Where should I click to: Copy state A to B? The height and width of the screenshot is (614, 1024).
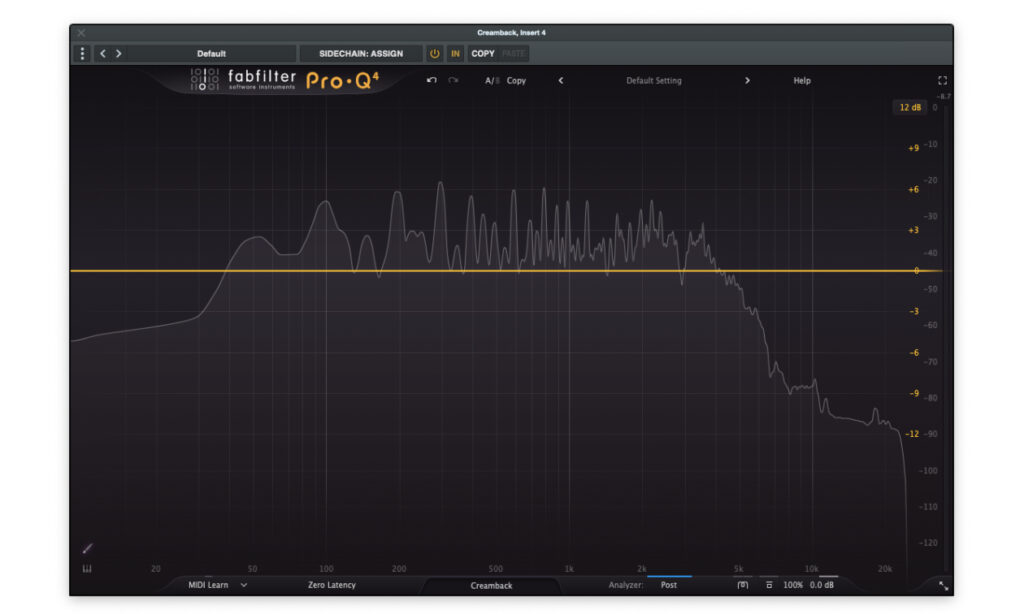pyautogui.click(x=516, y=80)
